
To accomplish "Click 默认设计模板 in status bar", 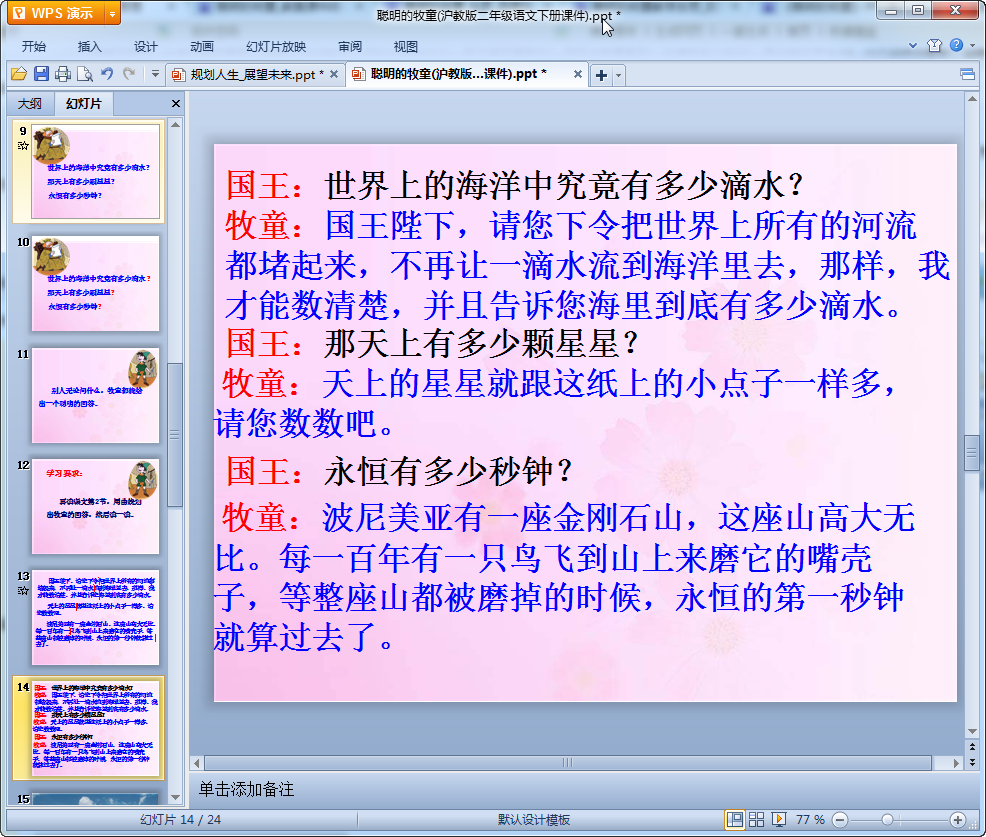I will pos(534,819).
